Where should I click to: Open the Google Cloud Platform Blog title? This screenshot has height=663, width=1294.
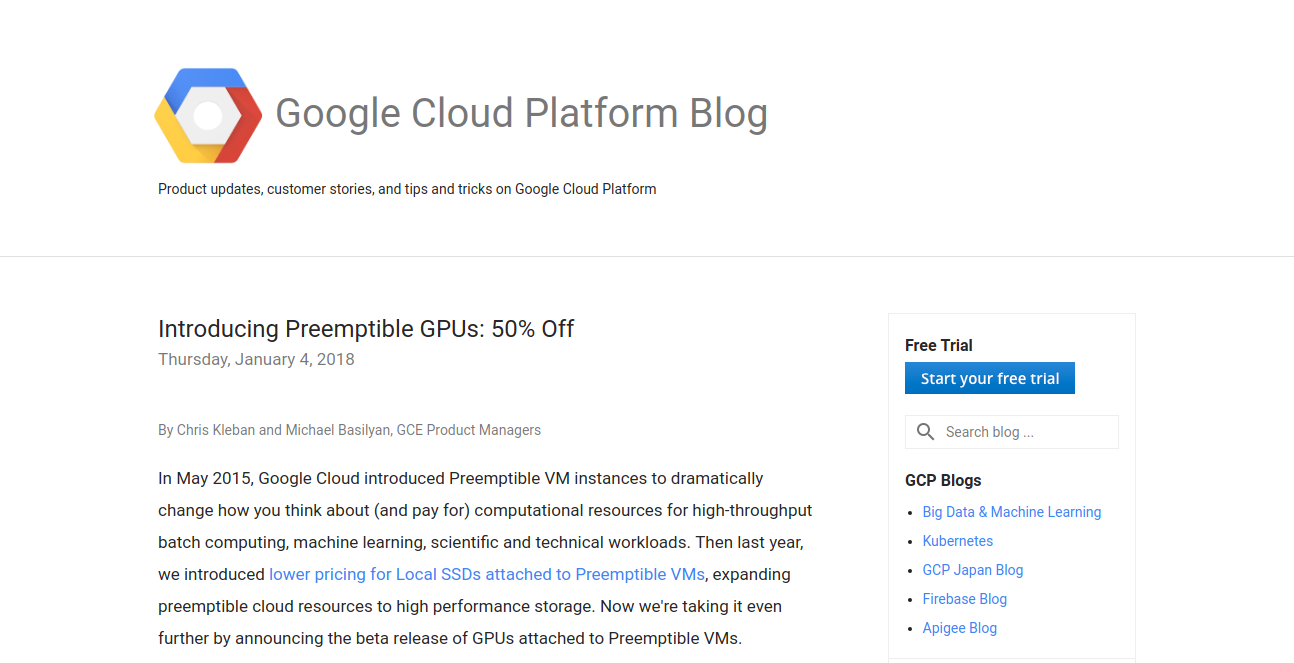[521, 114]
